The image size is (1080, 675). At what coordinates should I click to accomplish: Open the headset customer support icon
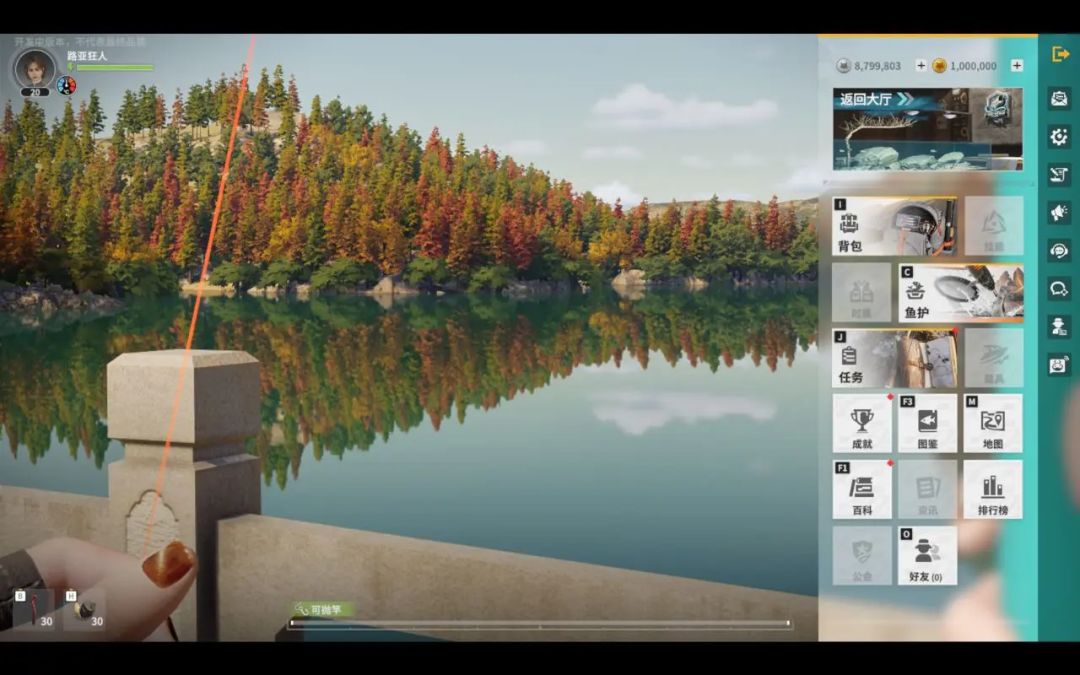pyautogui.click(x=1059, y=251)
